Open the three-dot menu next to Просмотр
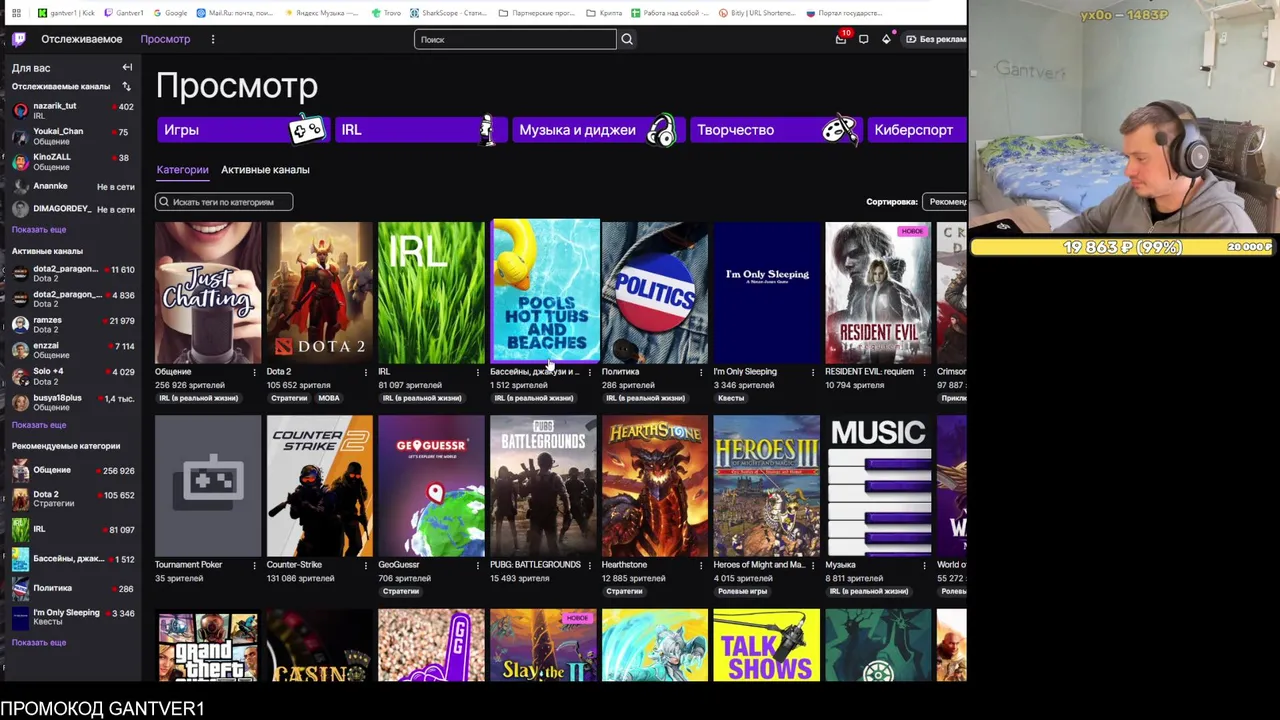Image resolution: width=1280 pixels, height=720 pixels. 213,39
